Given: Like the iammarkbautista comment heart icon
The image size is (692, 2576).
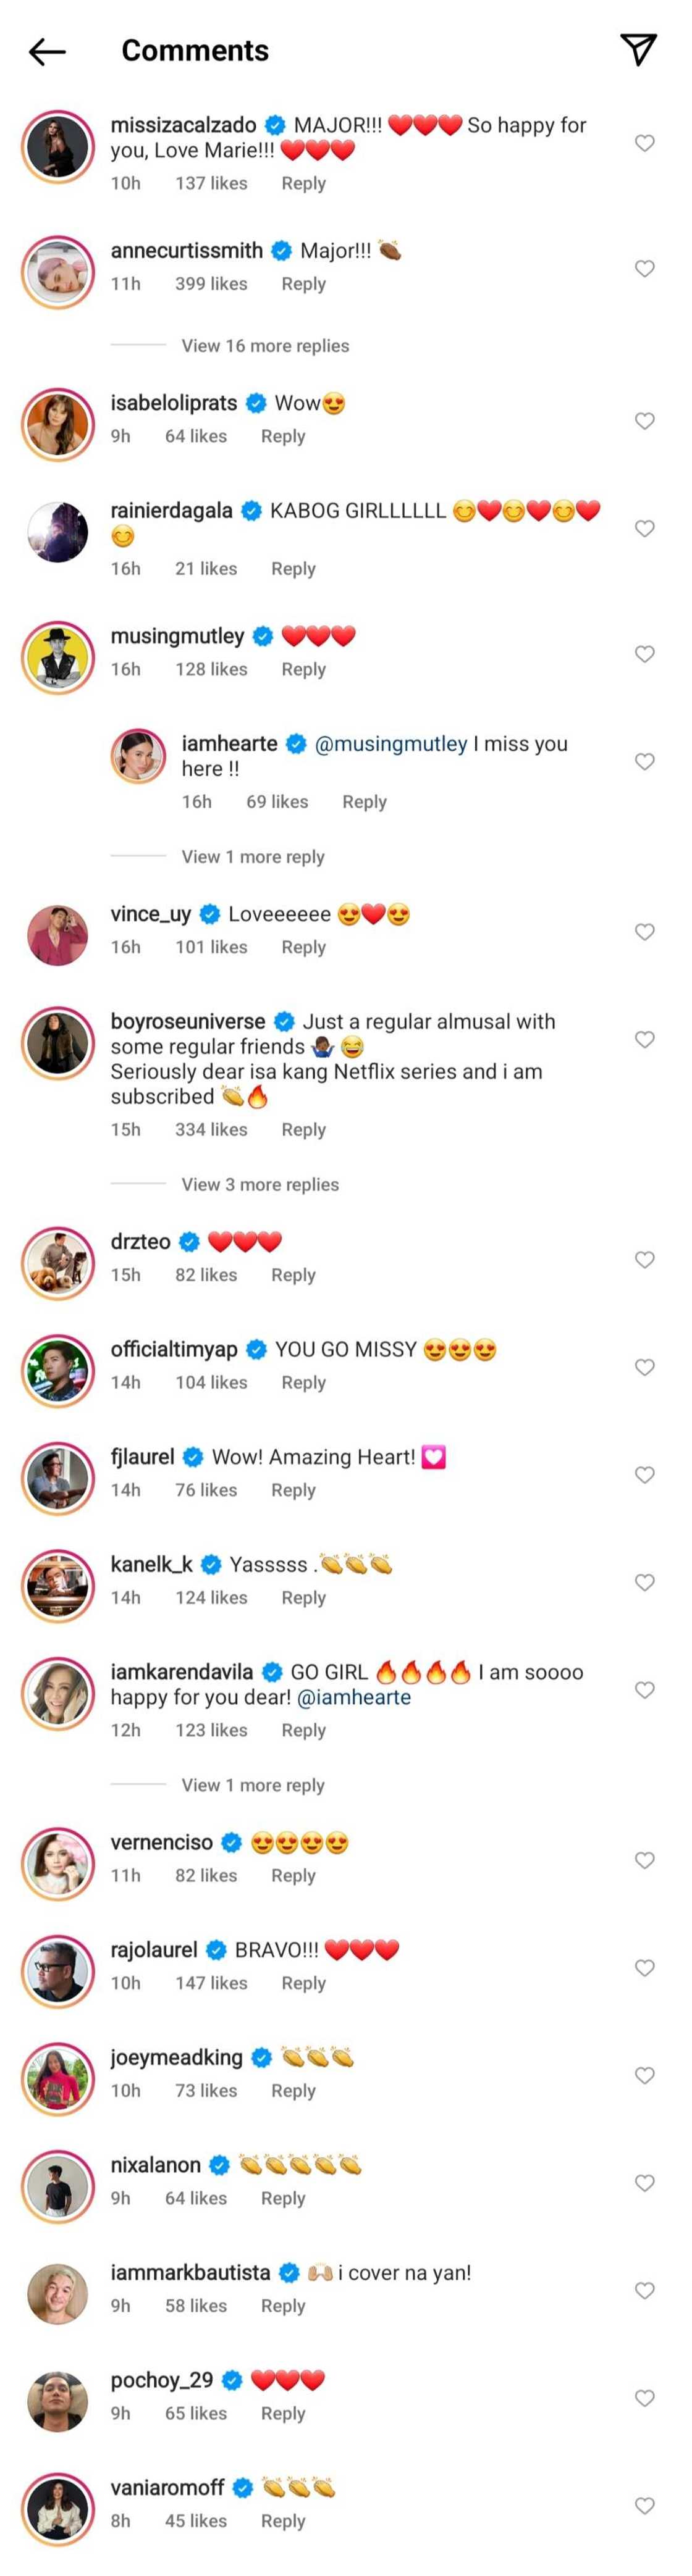Looking at the screenshot, I should pos(645,2290).
